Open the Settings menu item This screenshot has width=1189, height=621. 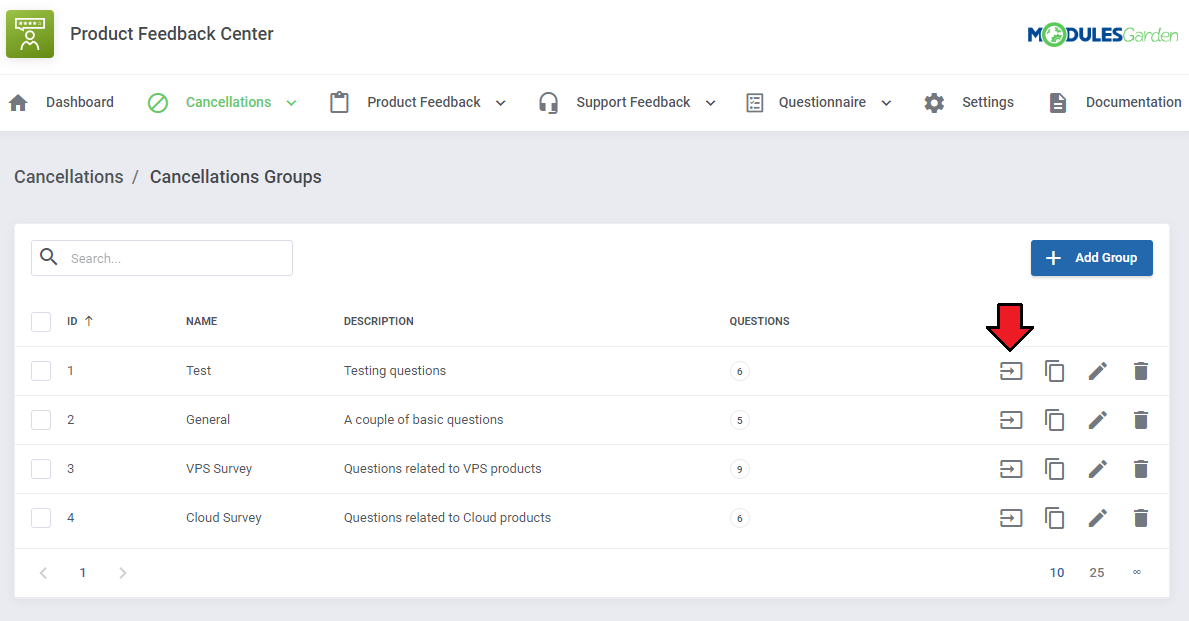click(987, 102)
